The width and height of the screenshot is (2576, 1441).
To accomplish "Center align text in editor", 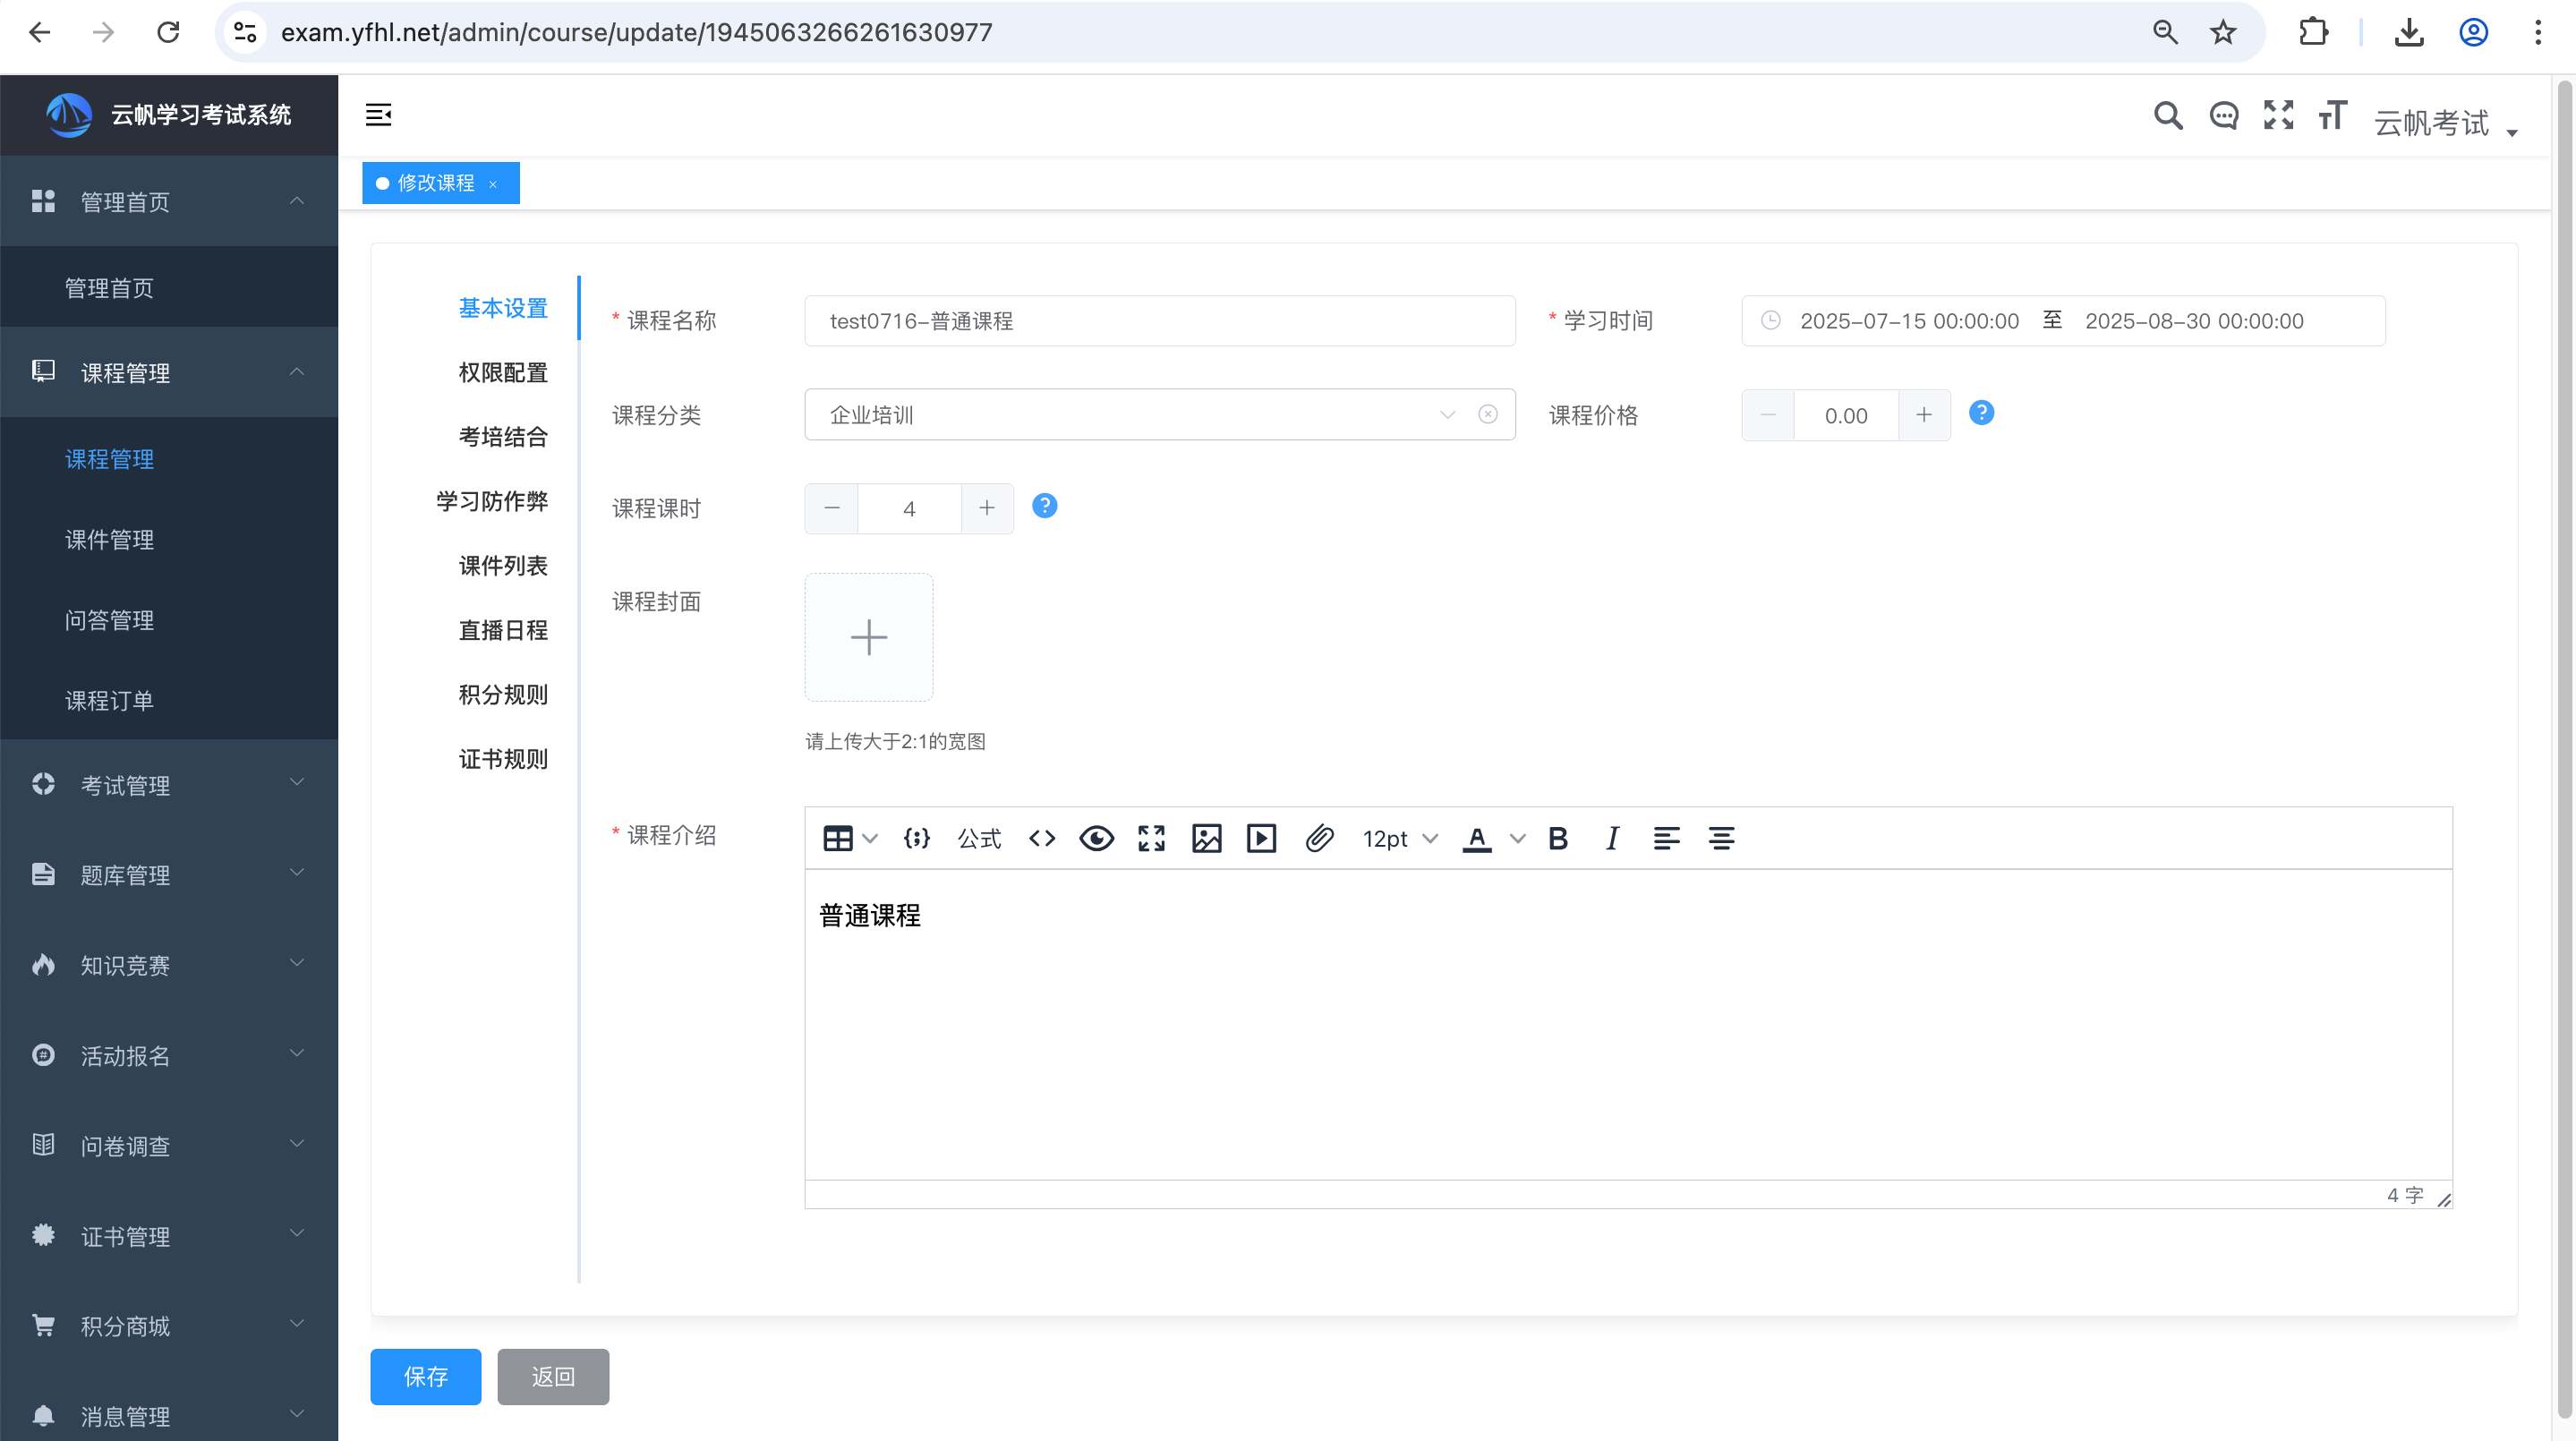I will [1721, 838].
